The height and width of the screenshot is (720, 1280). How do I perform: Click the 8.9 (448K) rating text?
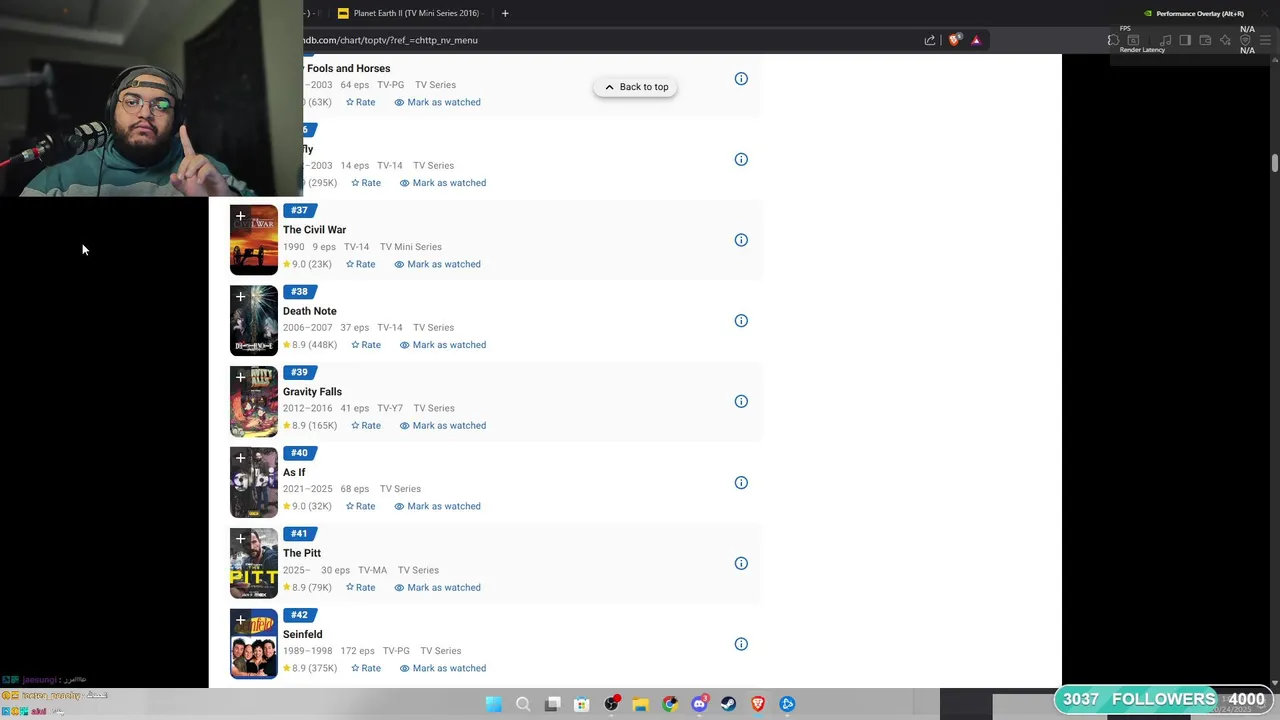pos(310,345)
